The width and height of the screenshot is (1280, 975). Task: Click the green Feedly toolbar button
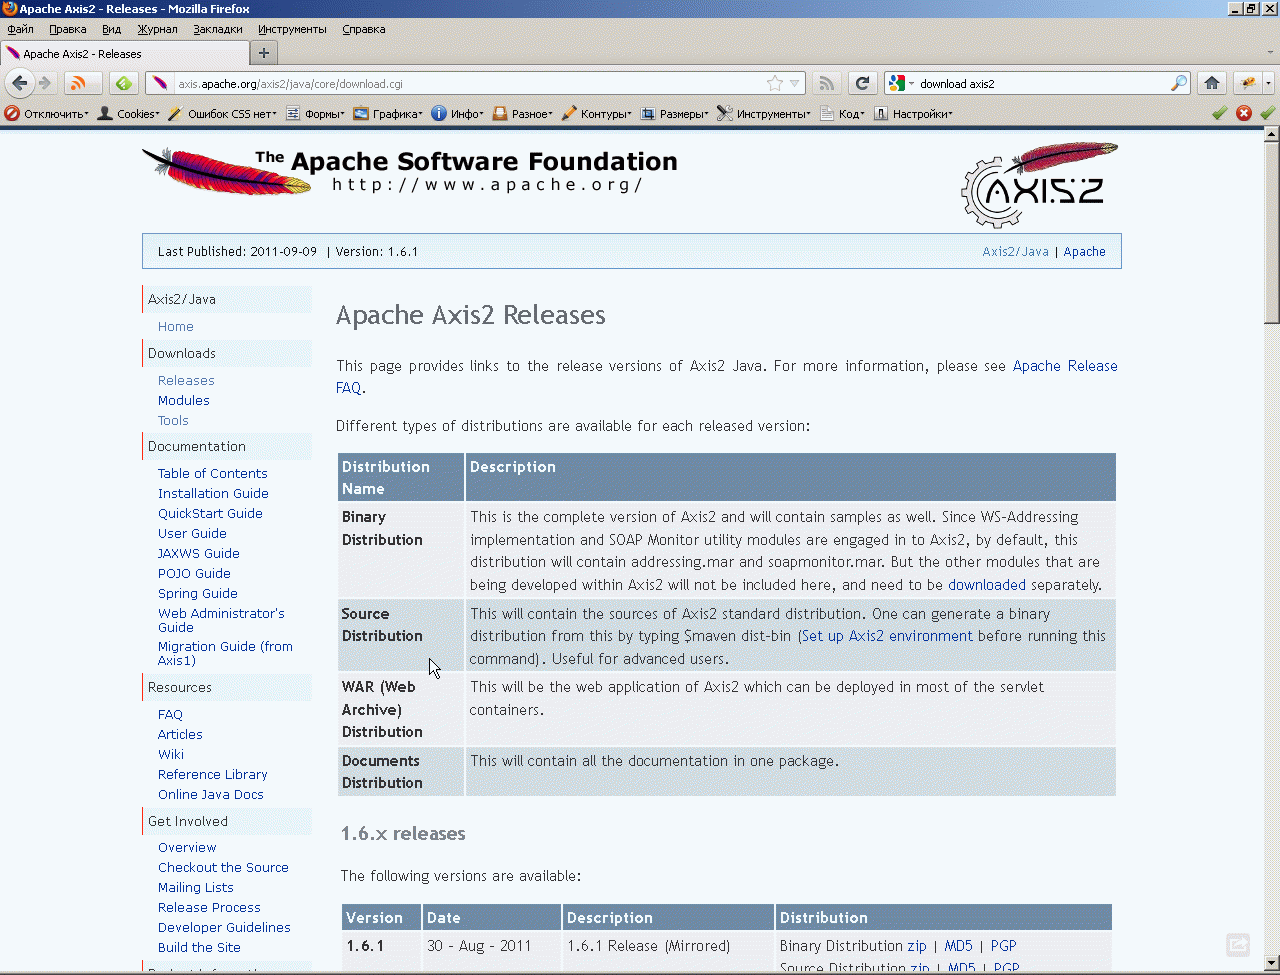(124, 83)
